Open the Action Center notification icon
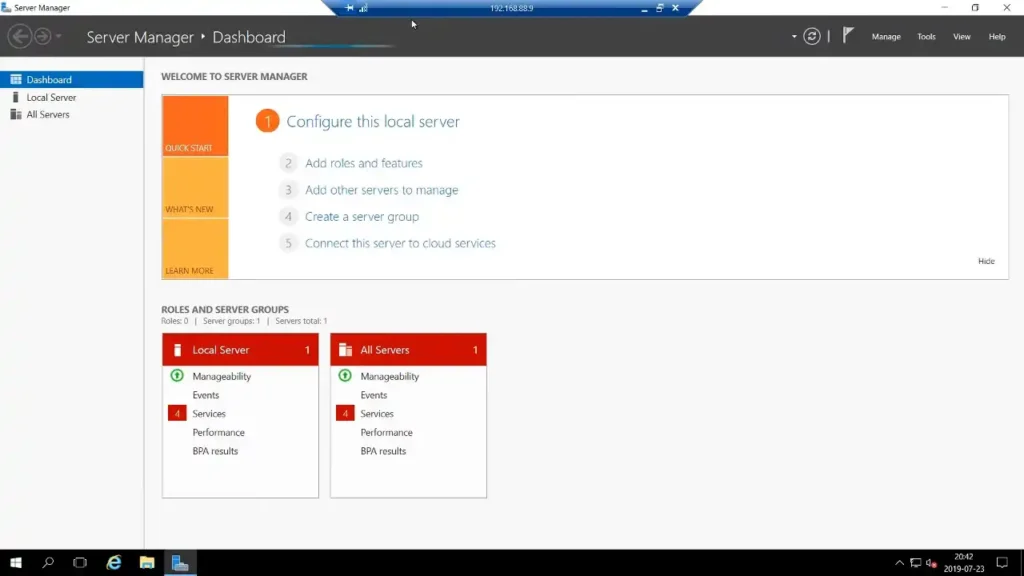 coord(1002,563)
